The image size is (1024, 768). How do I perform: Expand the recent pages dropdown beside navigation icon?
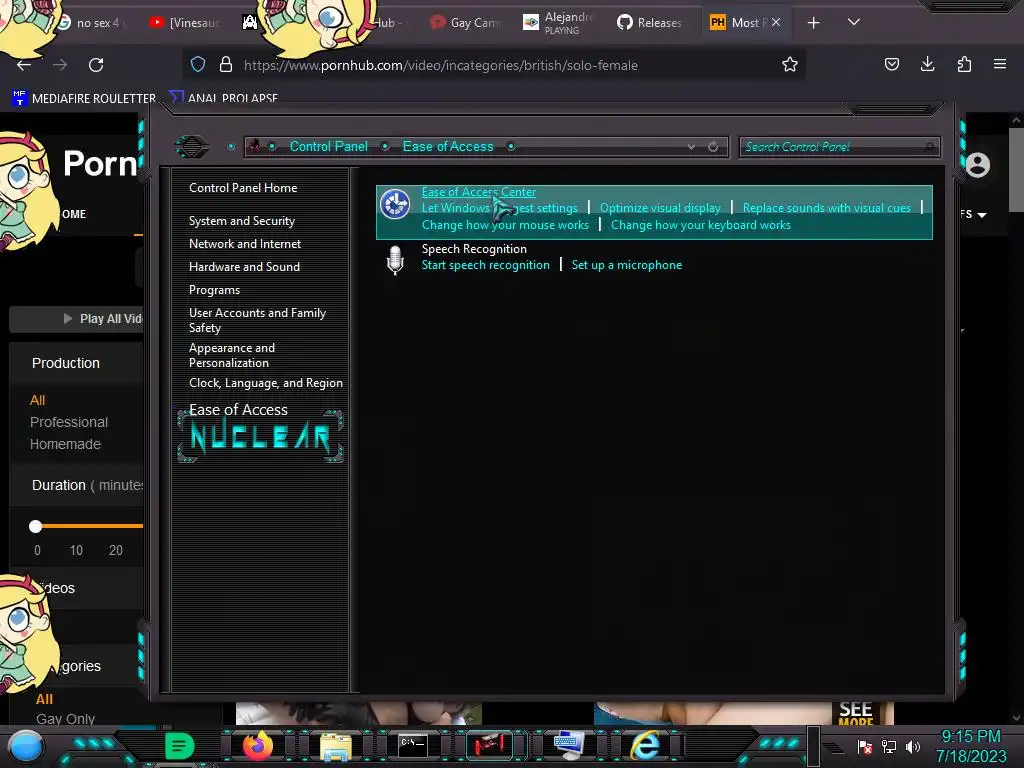231,146
